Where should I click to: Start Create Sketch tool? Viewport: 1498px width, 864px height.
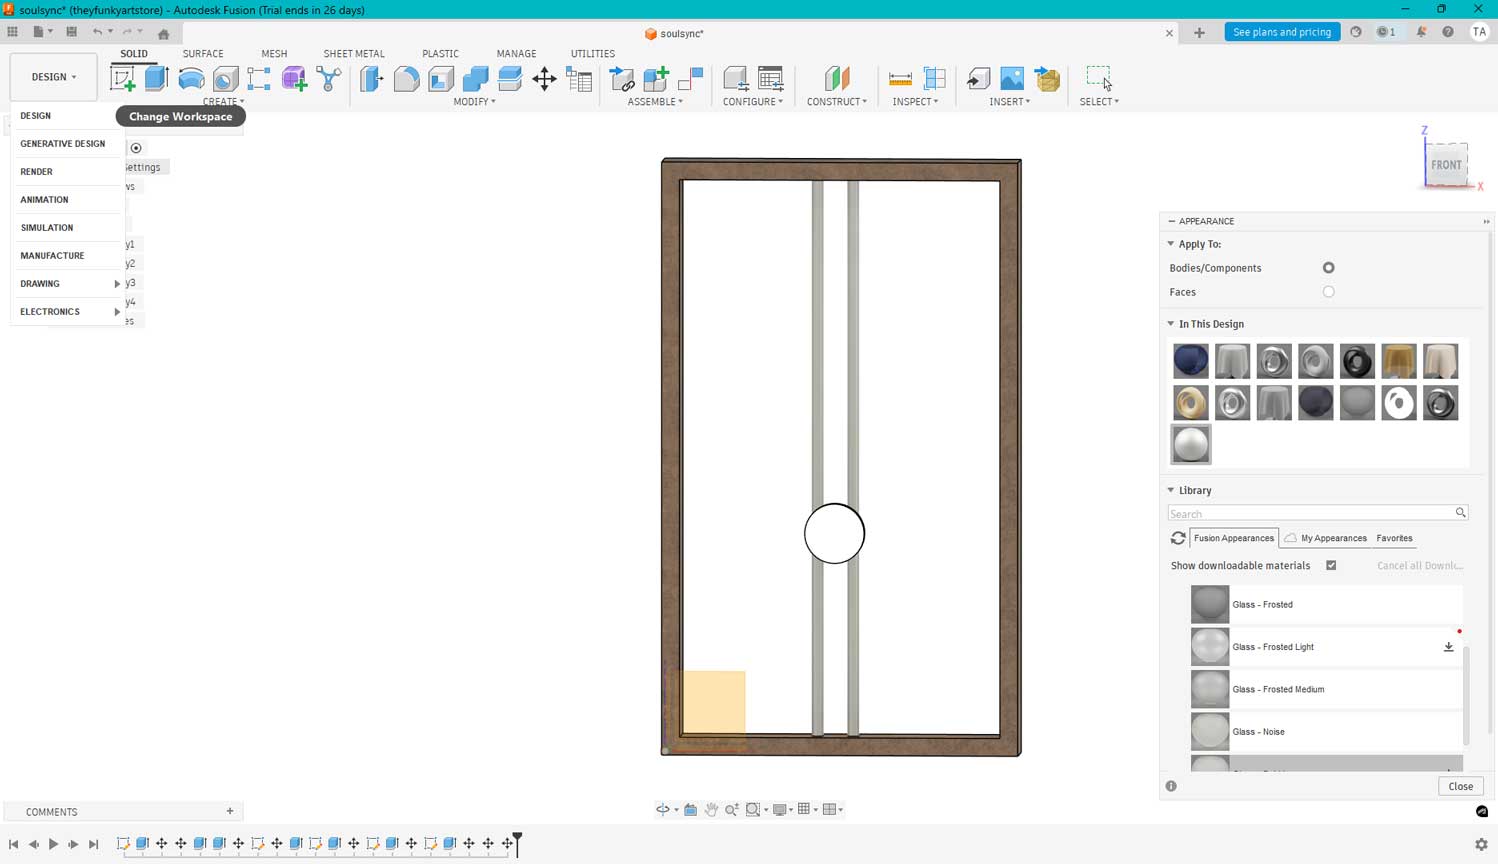123,79
